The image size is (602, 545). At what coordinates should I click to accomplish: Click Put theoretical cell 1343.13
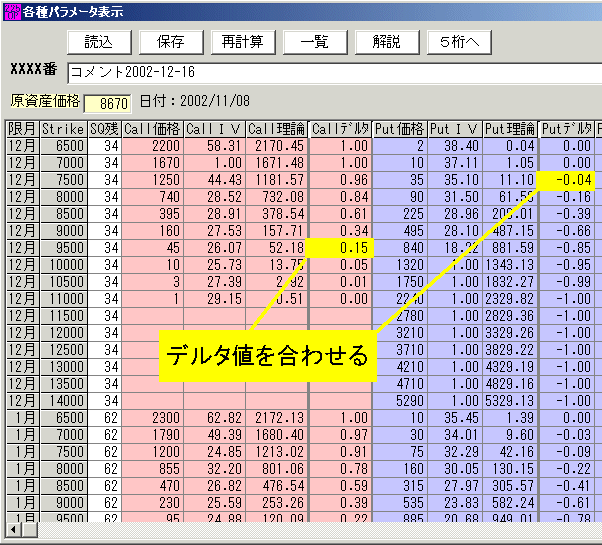pos(510,265)
